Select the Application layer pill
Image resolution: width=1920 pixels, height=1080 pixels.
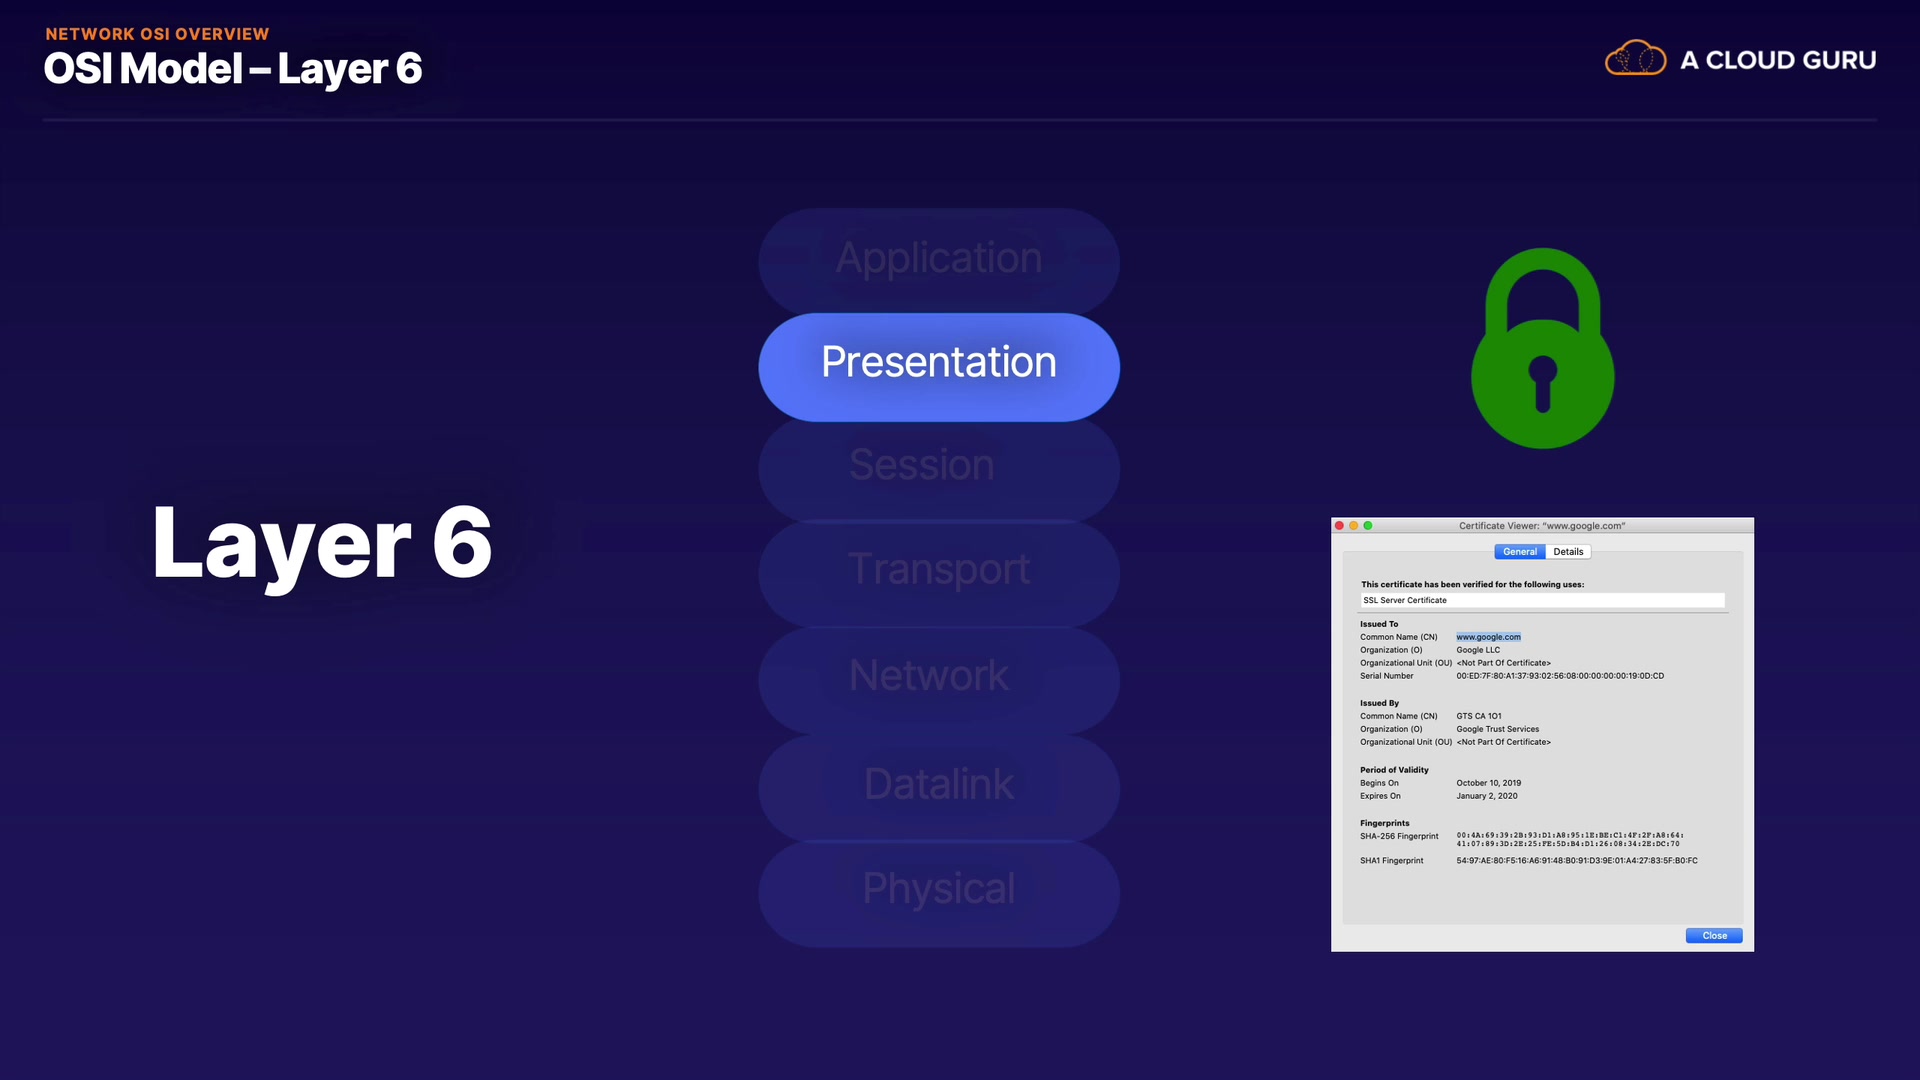938,260
